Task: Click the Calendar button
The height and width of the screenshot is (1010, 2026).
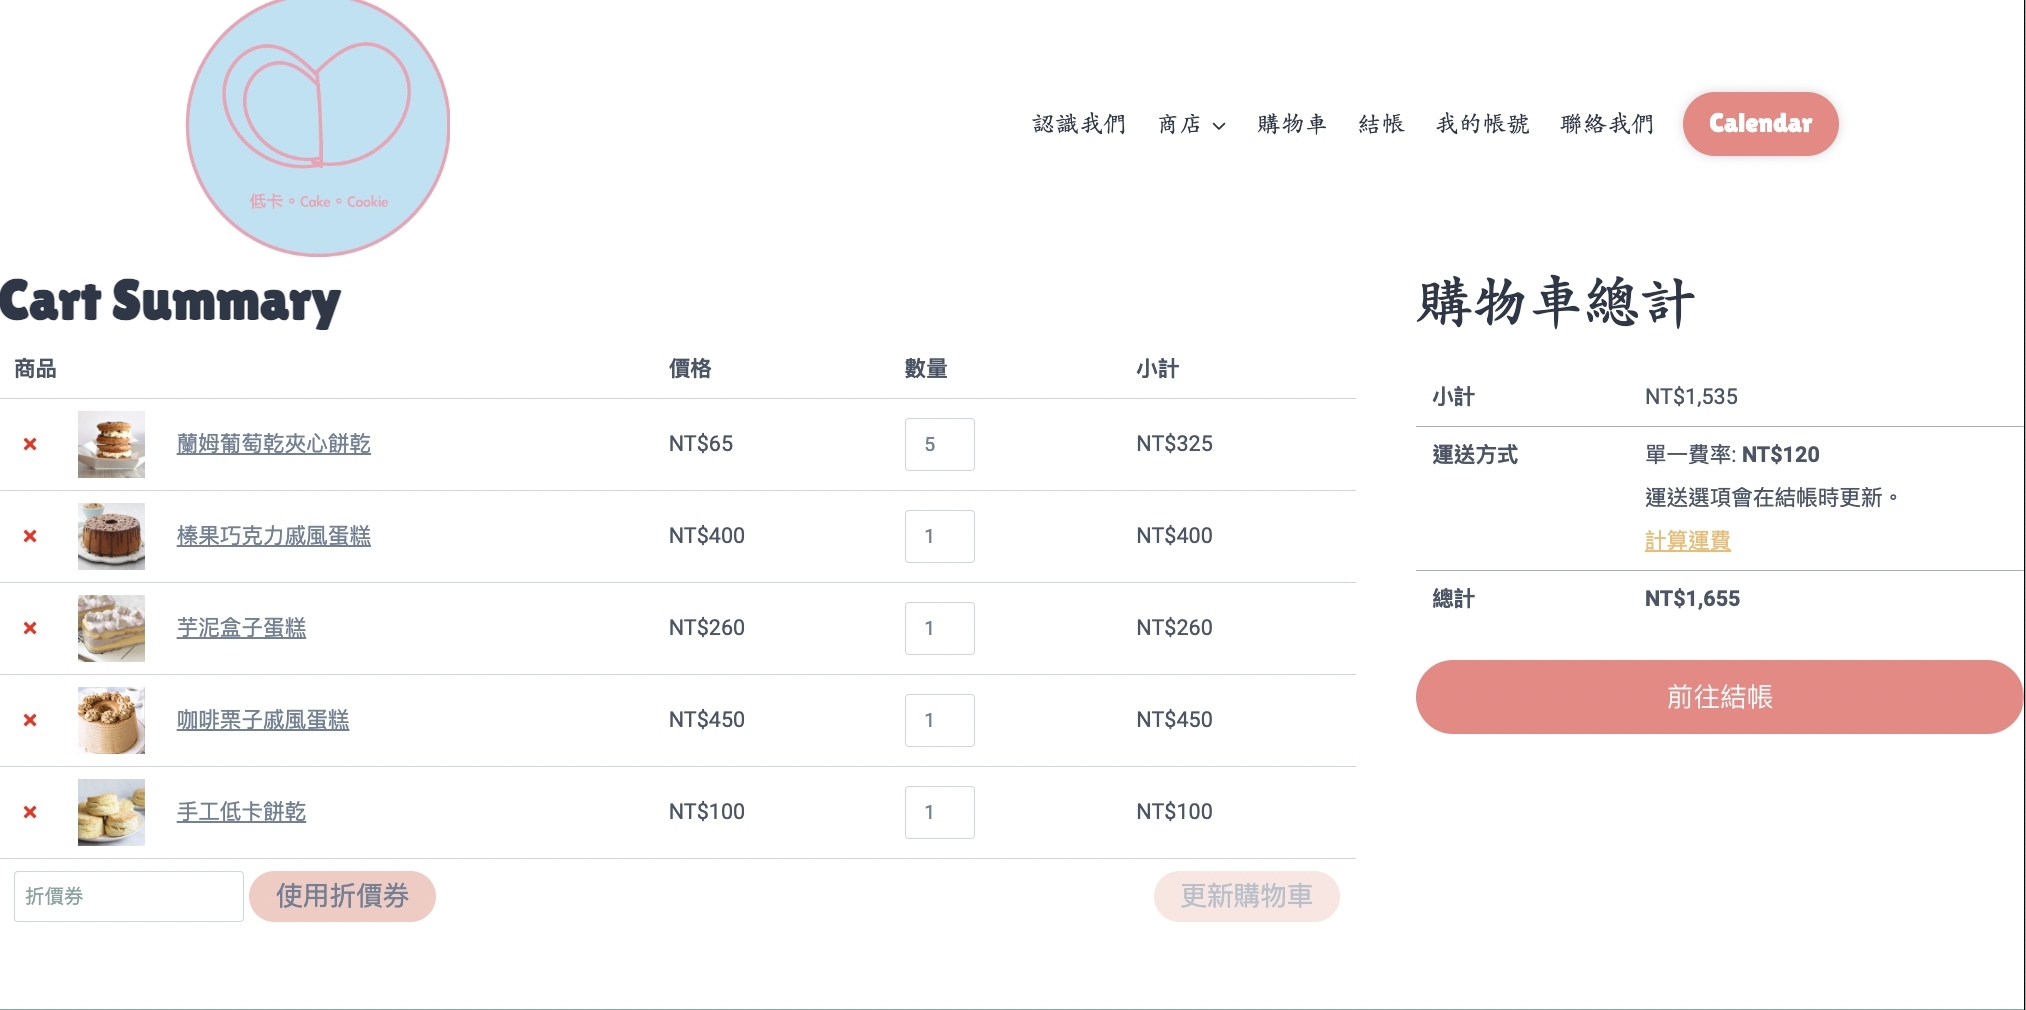Action: pos(1760,124)
